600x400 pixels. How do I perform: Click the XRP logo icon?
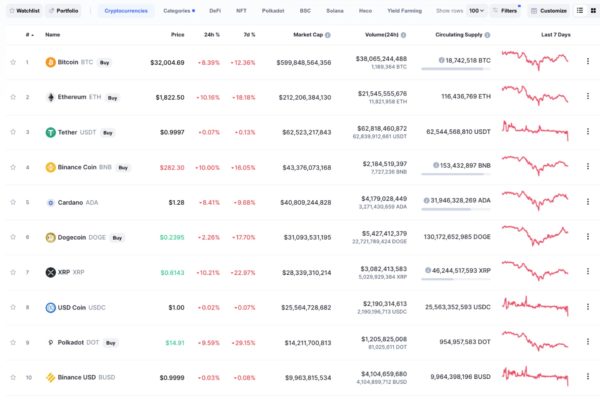(51, 272)
